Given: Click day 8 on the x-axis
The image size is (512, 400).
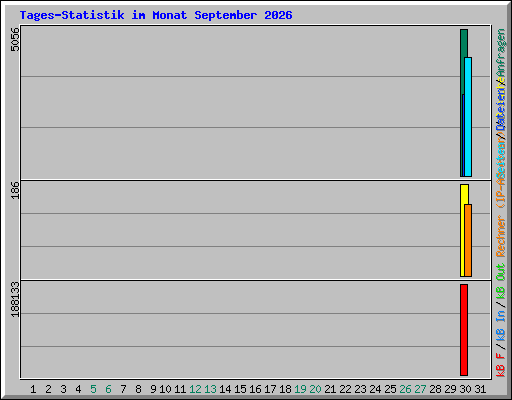Looking at the screenshot, I should click(x=138, y=389).
